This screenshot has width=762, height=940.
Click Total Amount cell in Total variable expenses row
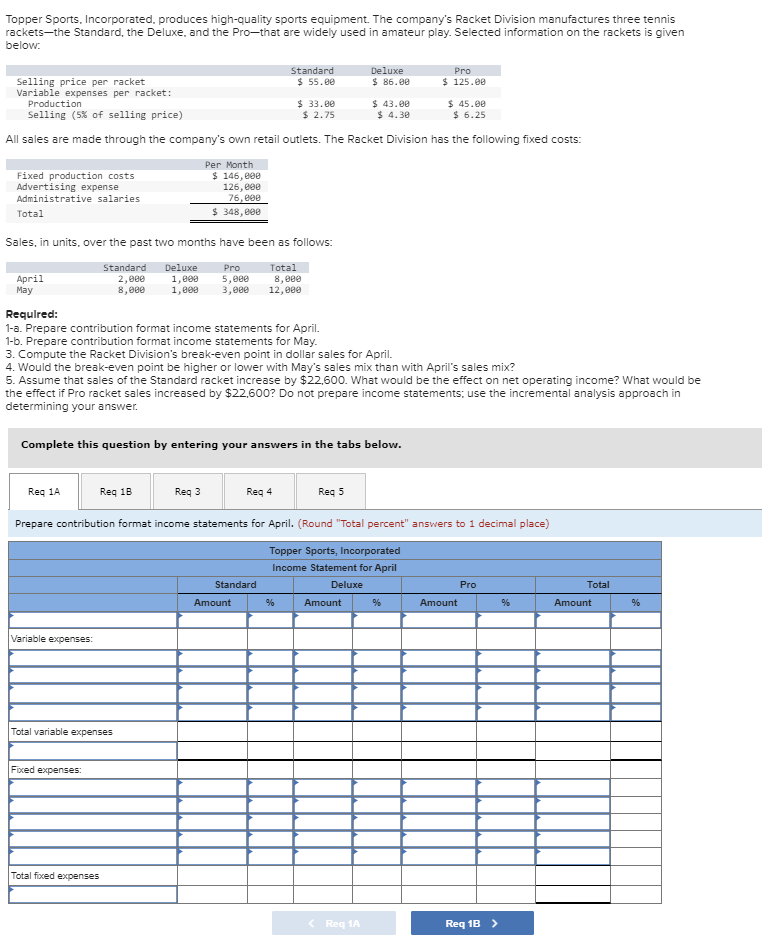pyautogui.click(x=573, y=731)
